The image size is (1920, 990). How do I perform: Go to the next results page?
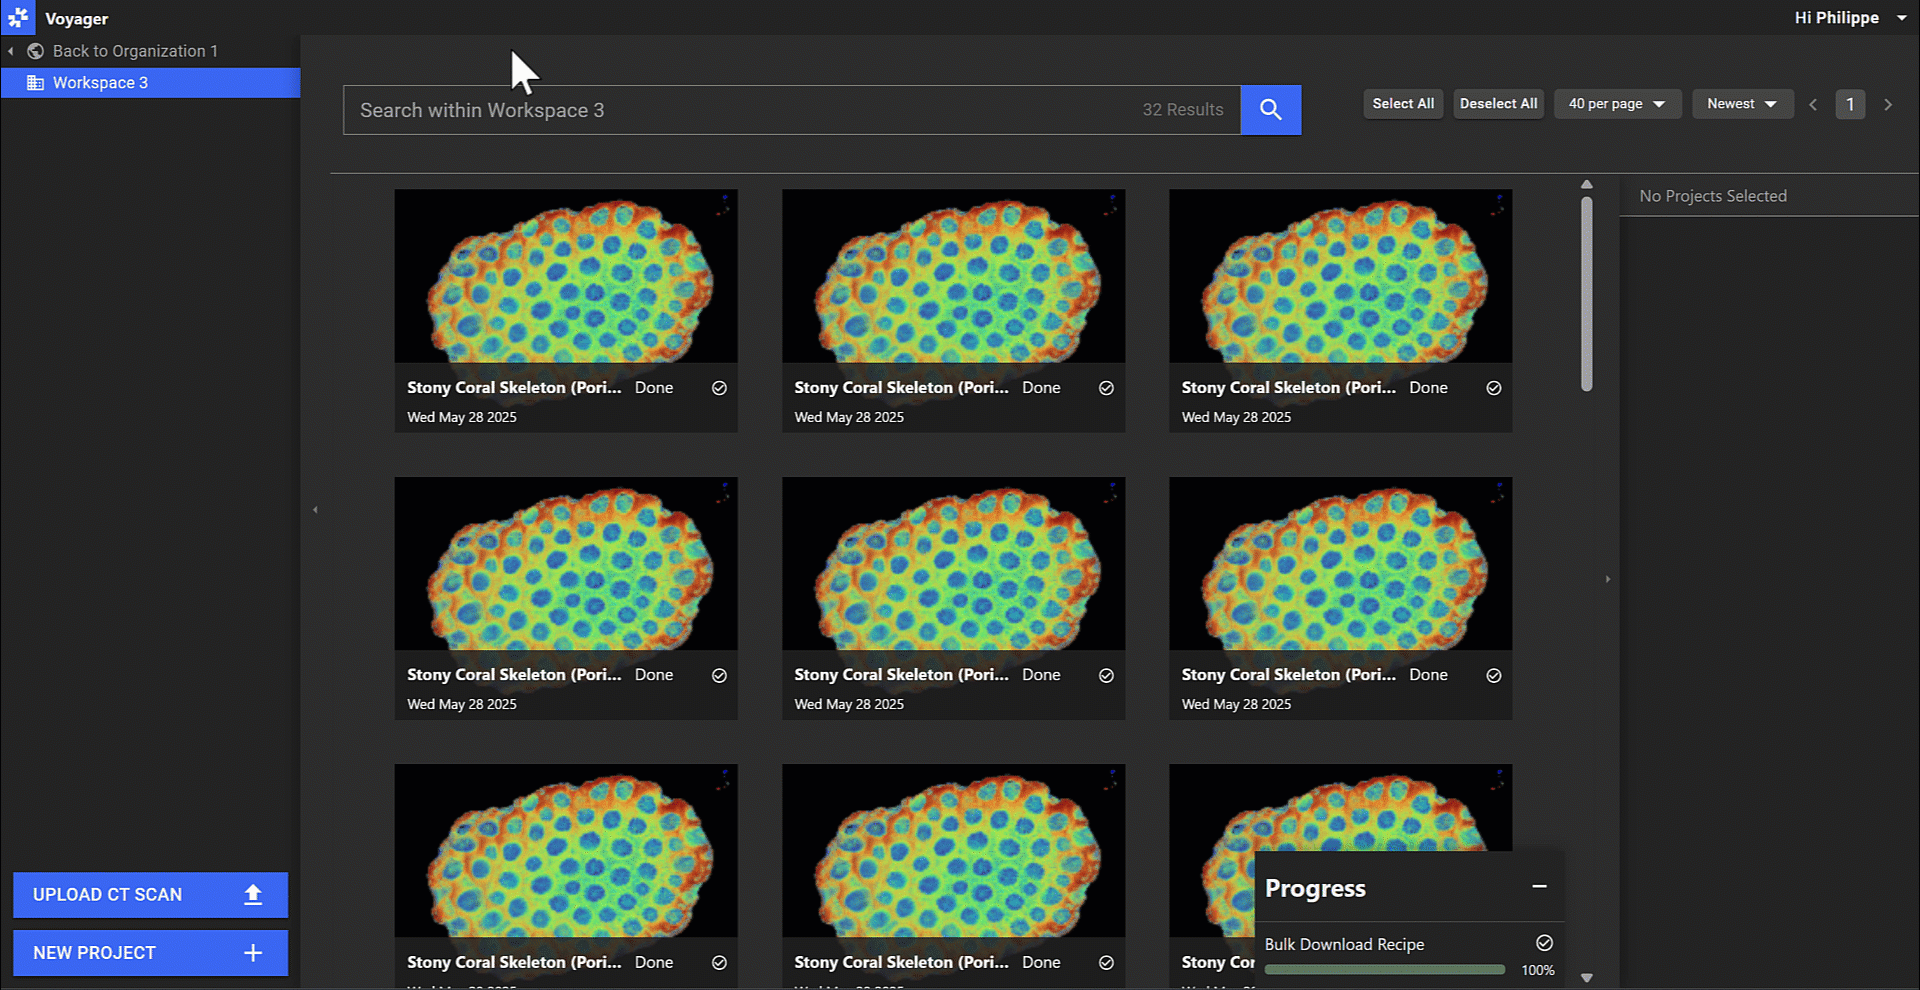pos(1888,104)
